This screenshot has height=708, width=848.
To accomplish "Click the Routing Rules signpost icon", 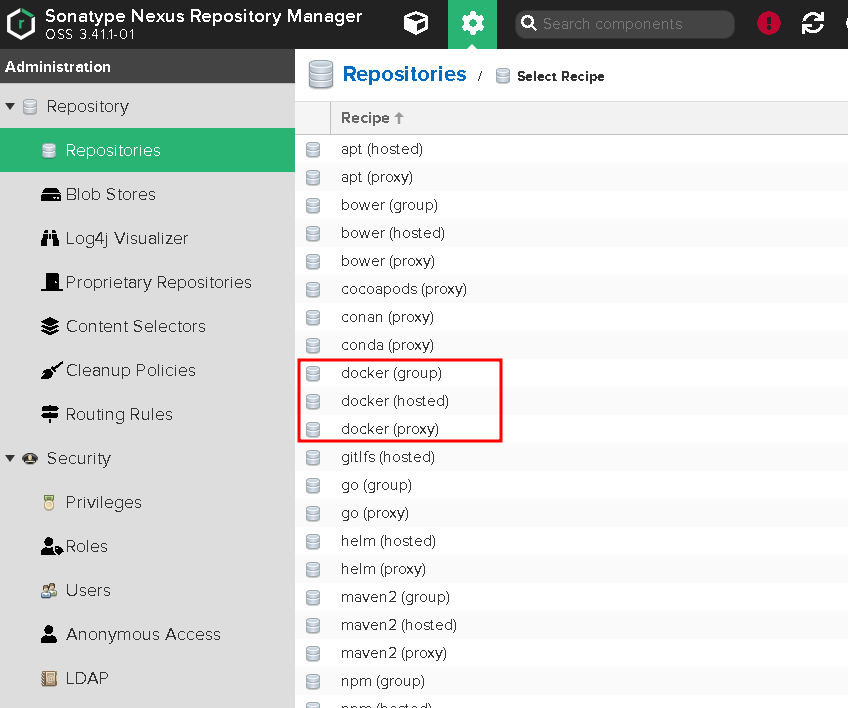I will click(x=50, y=414).
